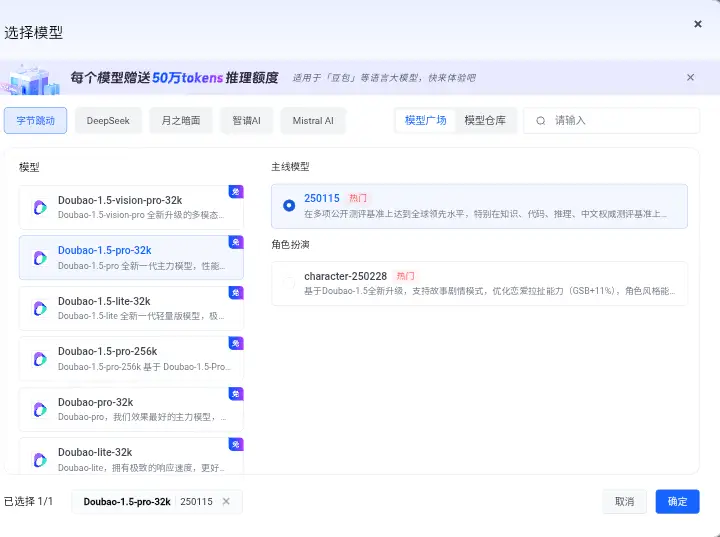Select the 250115 radio button

[289, 205]
